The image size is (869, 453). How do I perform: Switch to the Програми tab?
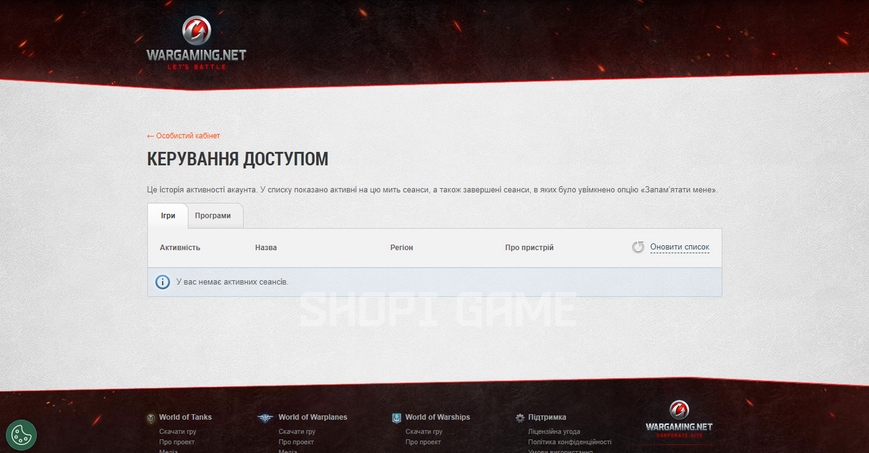[x=213, y=216]
